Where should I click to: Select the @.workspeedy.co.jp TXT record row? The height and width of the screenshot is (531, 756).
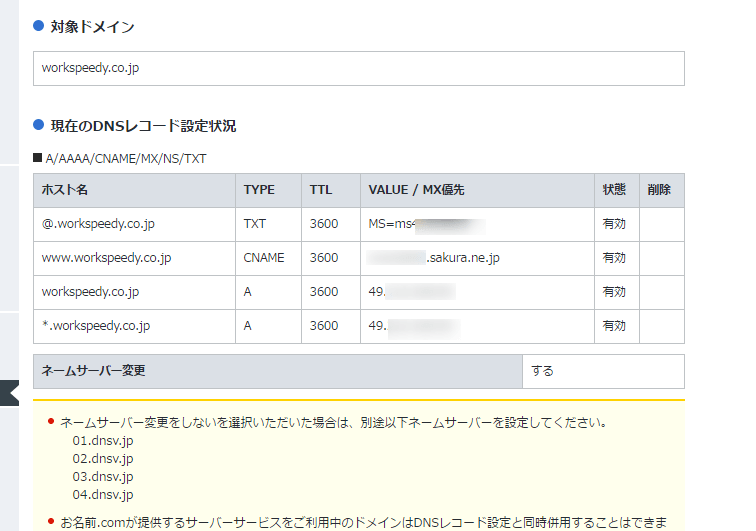tap(96, 224)
